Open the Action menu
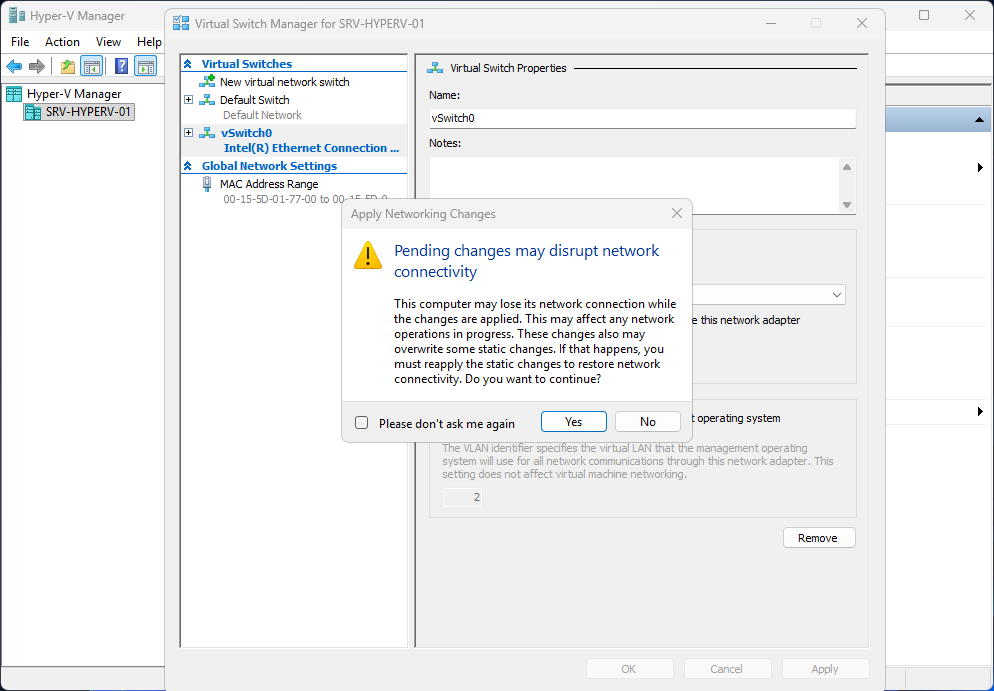Image resolution: width=994 pixels, height=691 pixels. click(62, 42)
